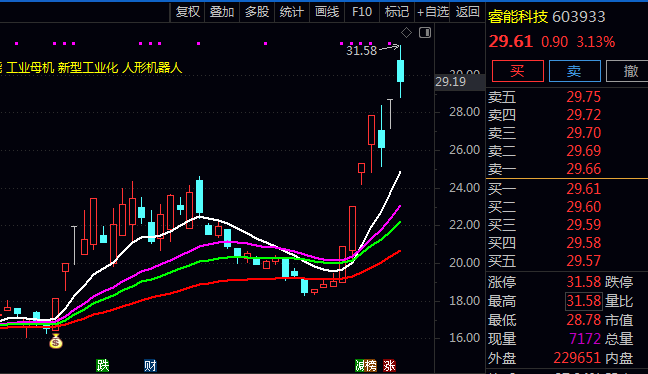Click the 买五 price 29.57
The image size is (648, 374).
click(x=584, y=261)
